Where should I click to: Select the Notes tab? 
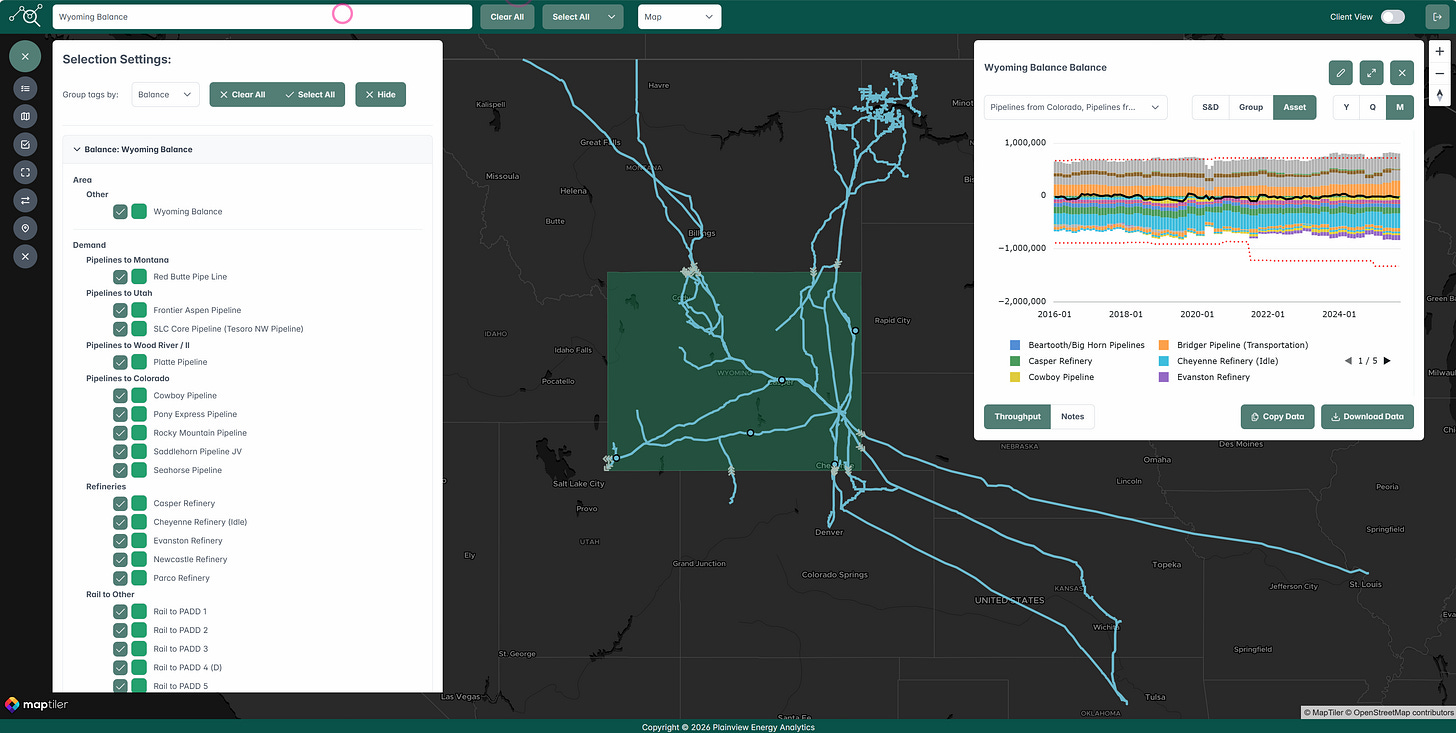[x=1072, y=416]
